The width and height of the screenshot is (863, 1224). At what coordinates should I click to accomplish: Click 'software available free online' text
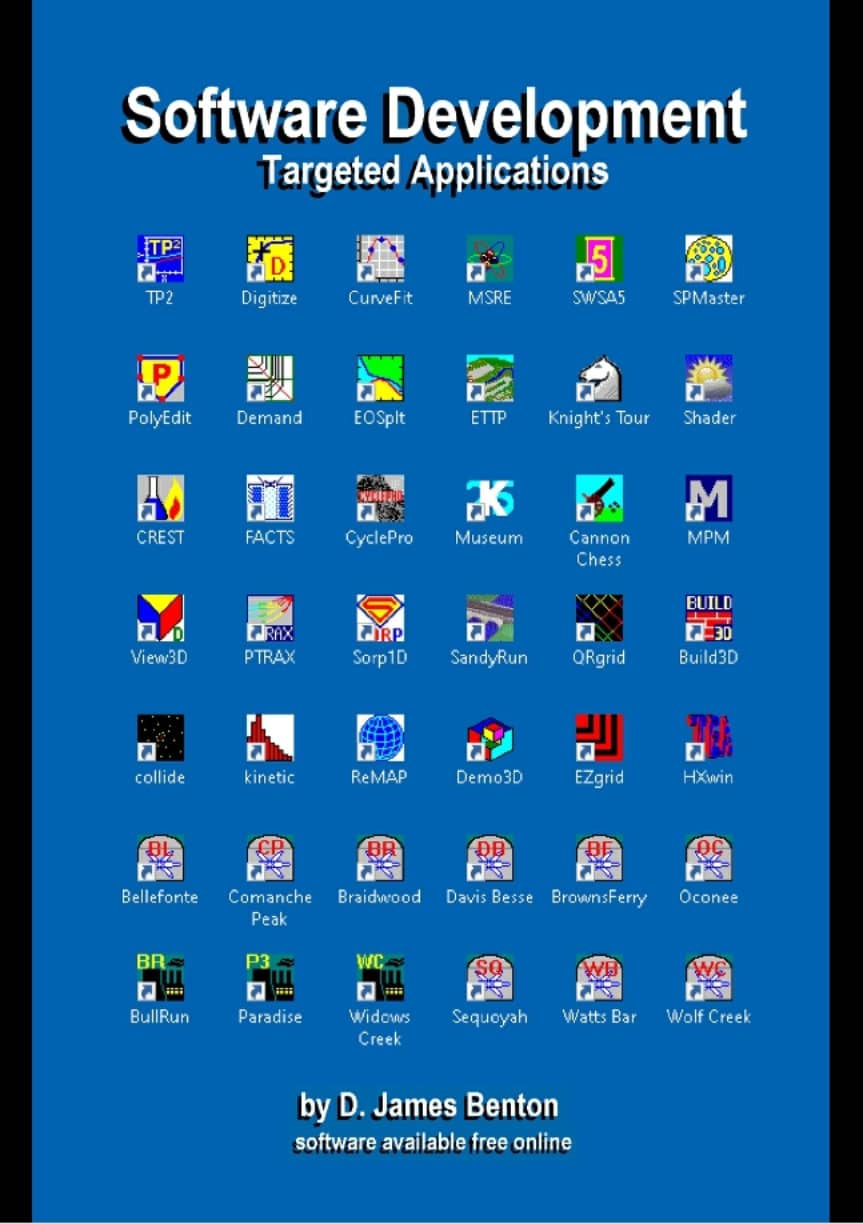432,1141
